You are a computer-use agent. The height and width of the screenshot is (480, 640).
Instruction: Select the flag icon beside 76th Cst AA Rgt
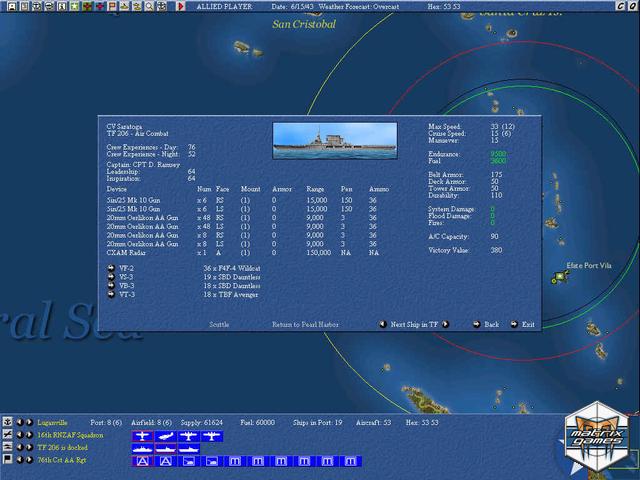[8, 459]
